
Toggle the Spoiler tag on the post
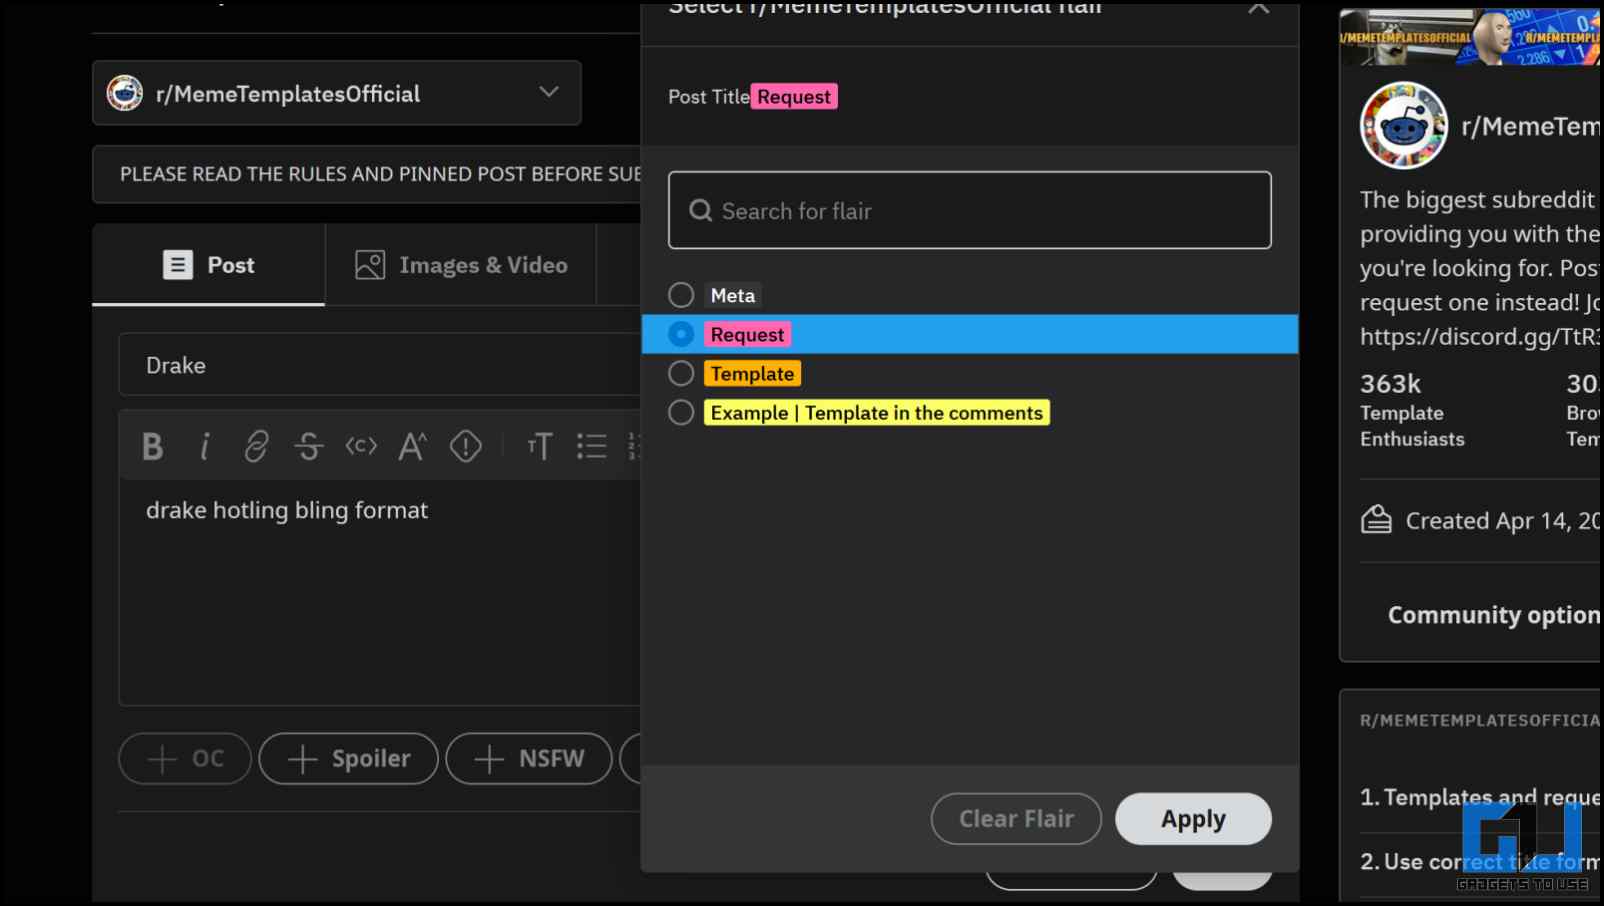coord(349,759)
